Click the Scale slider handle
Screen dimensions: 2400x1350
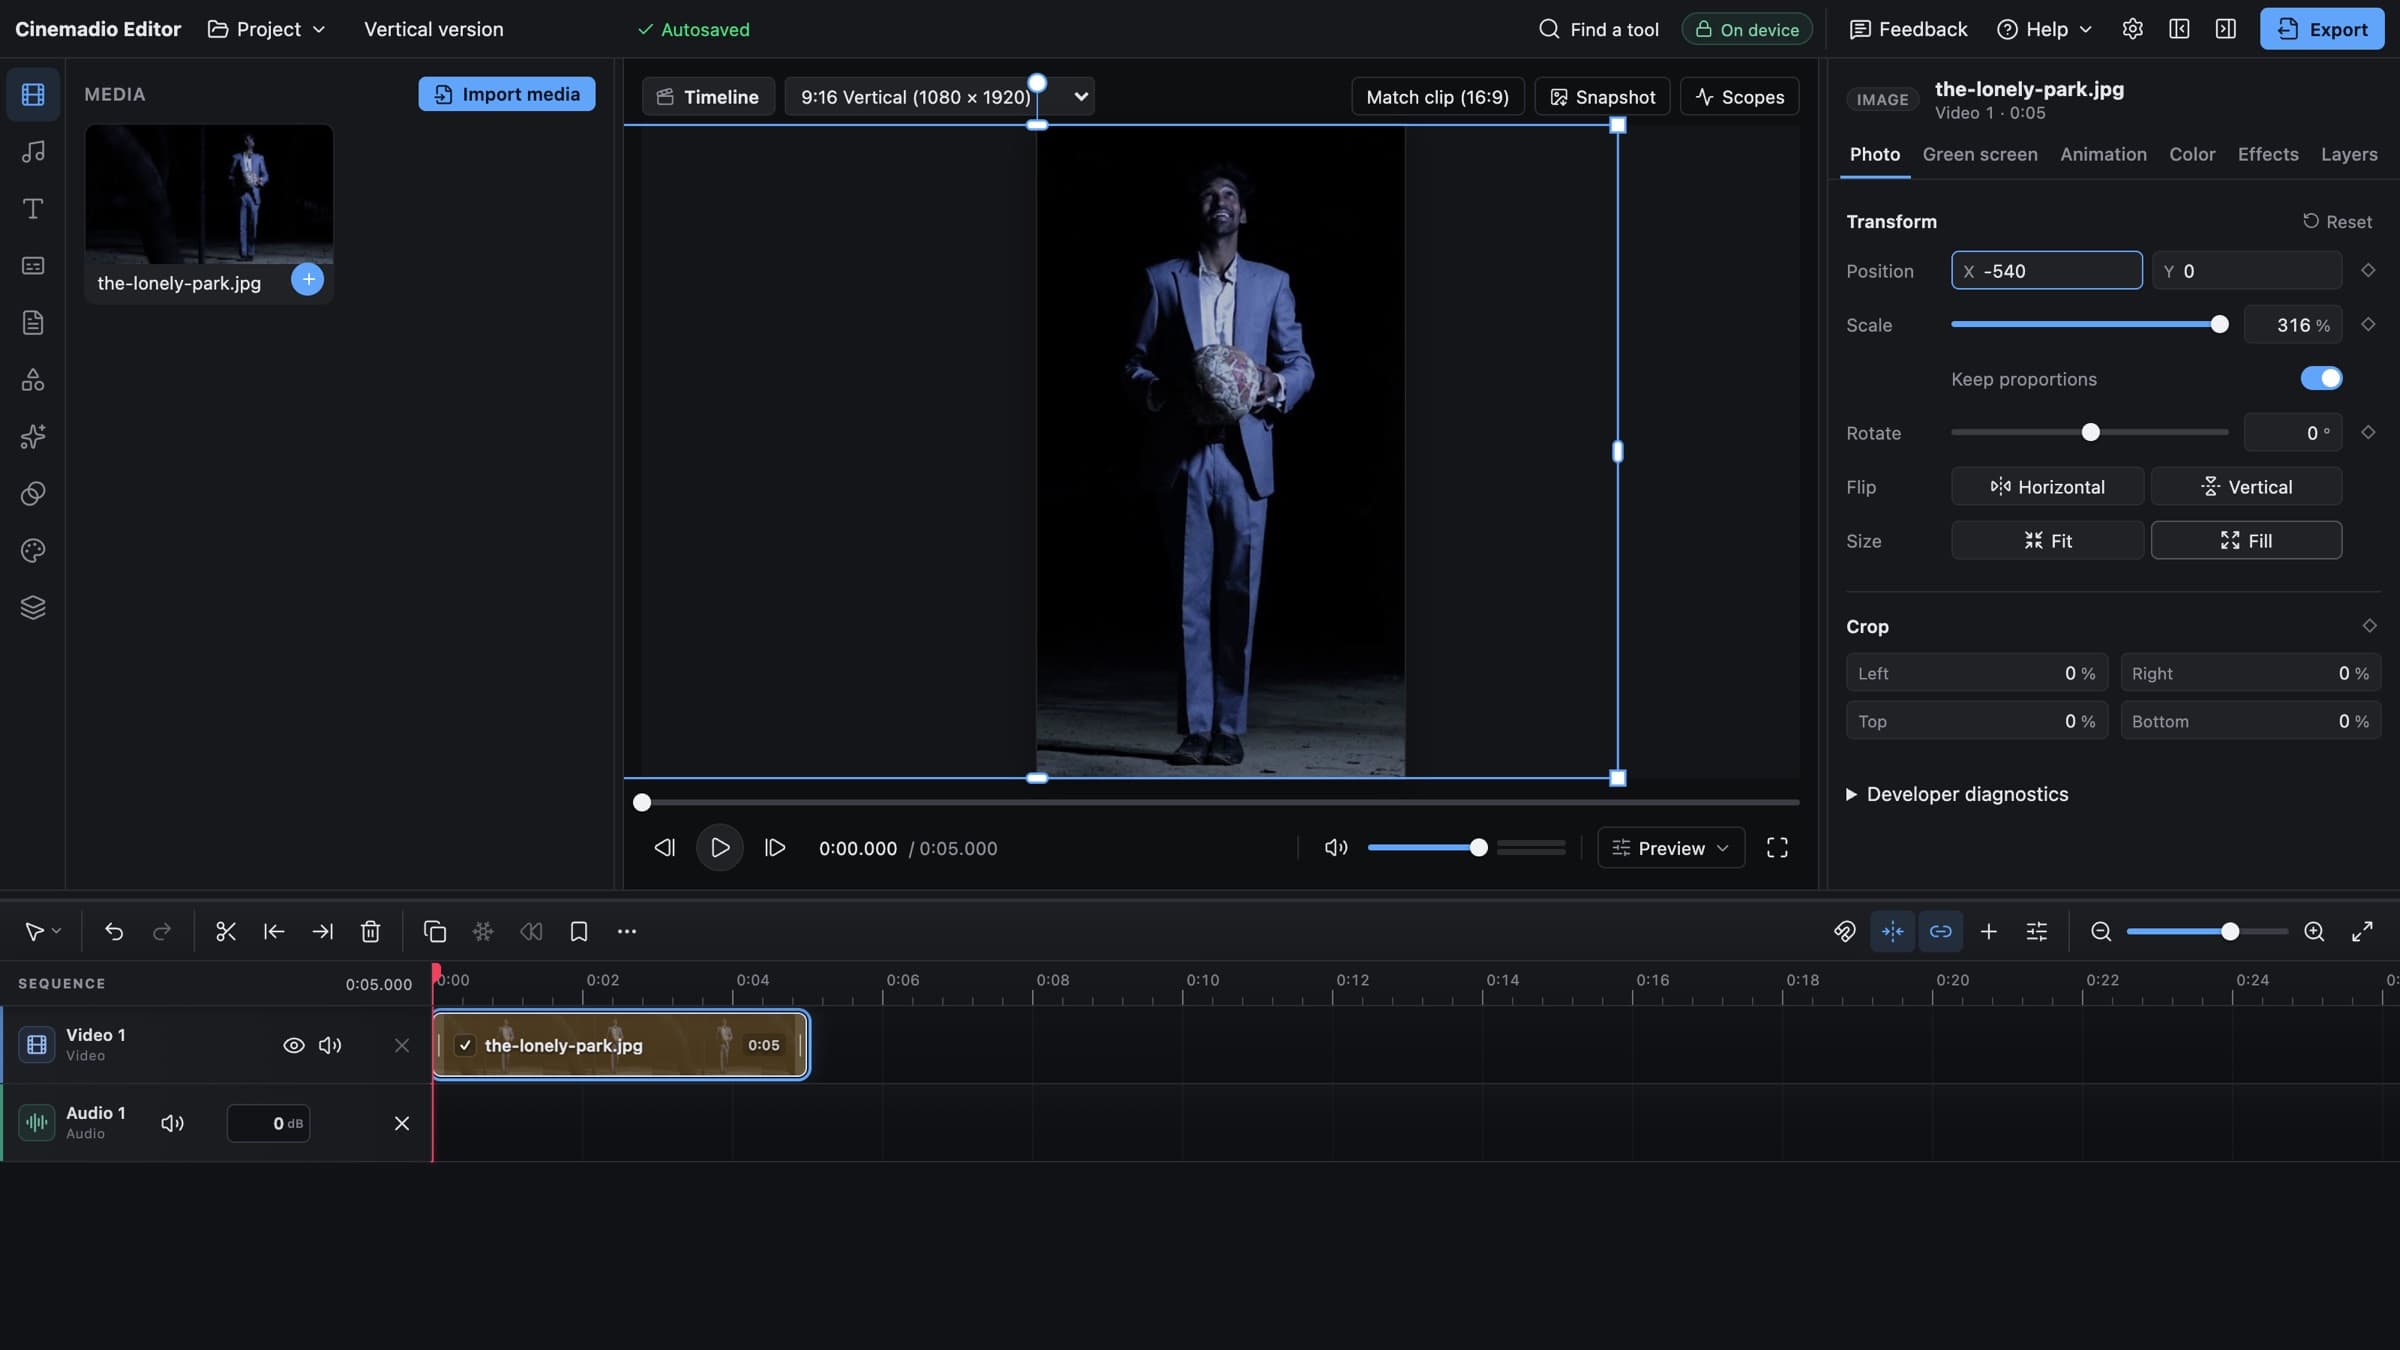coord(2219,325)
